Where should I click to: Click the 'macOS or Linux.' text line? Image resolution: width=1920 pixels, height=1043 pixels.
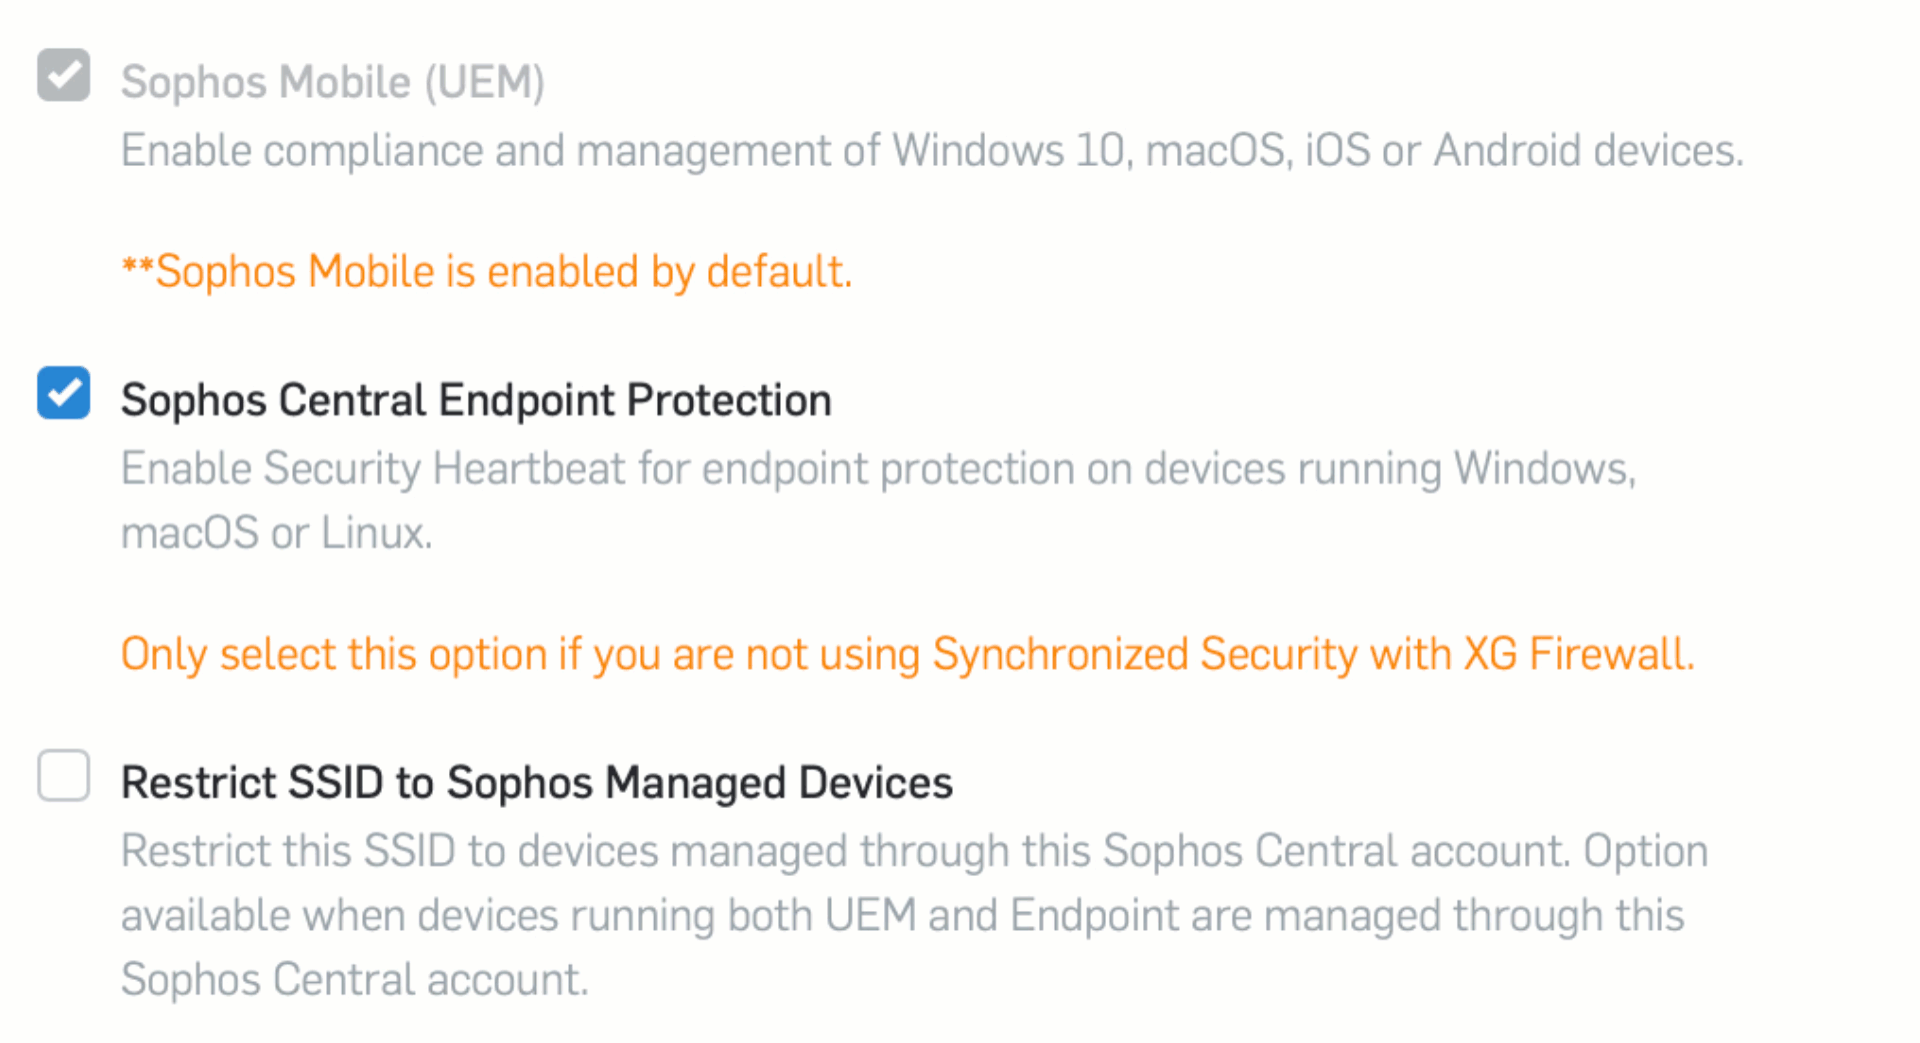277,533
